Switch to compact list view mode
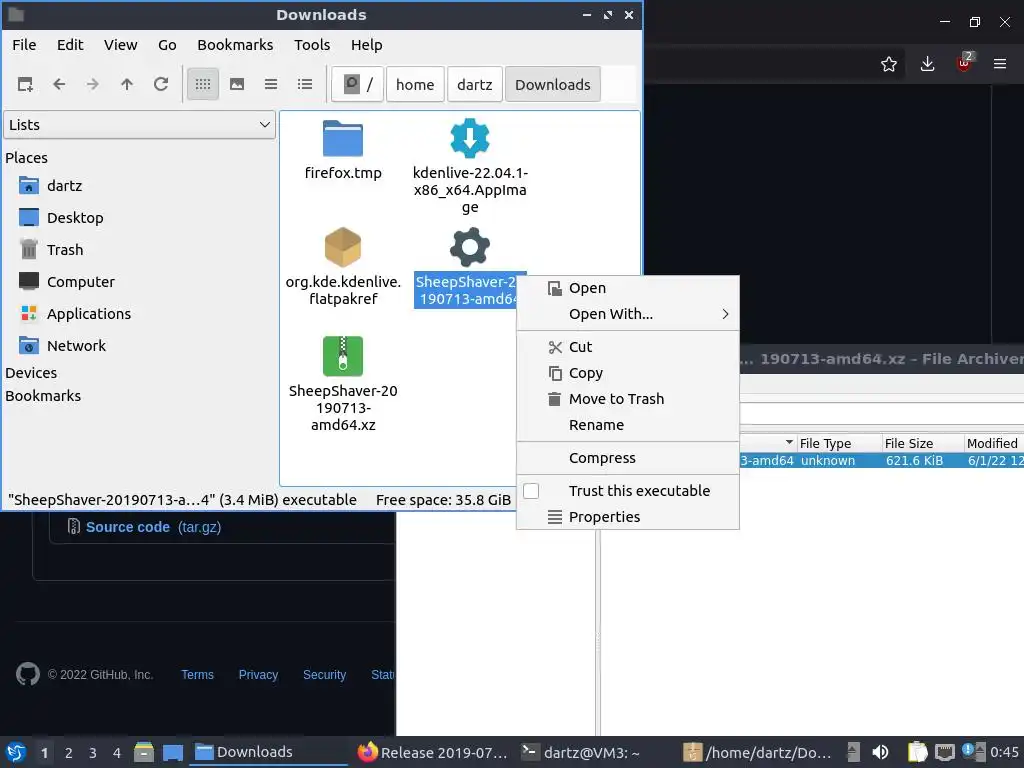The height and width of the screenshot is (768, 1024). pyautogui.click(x=271, y=84)
